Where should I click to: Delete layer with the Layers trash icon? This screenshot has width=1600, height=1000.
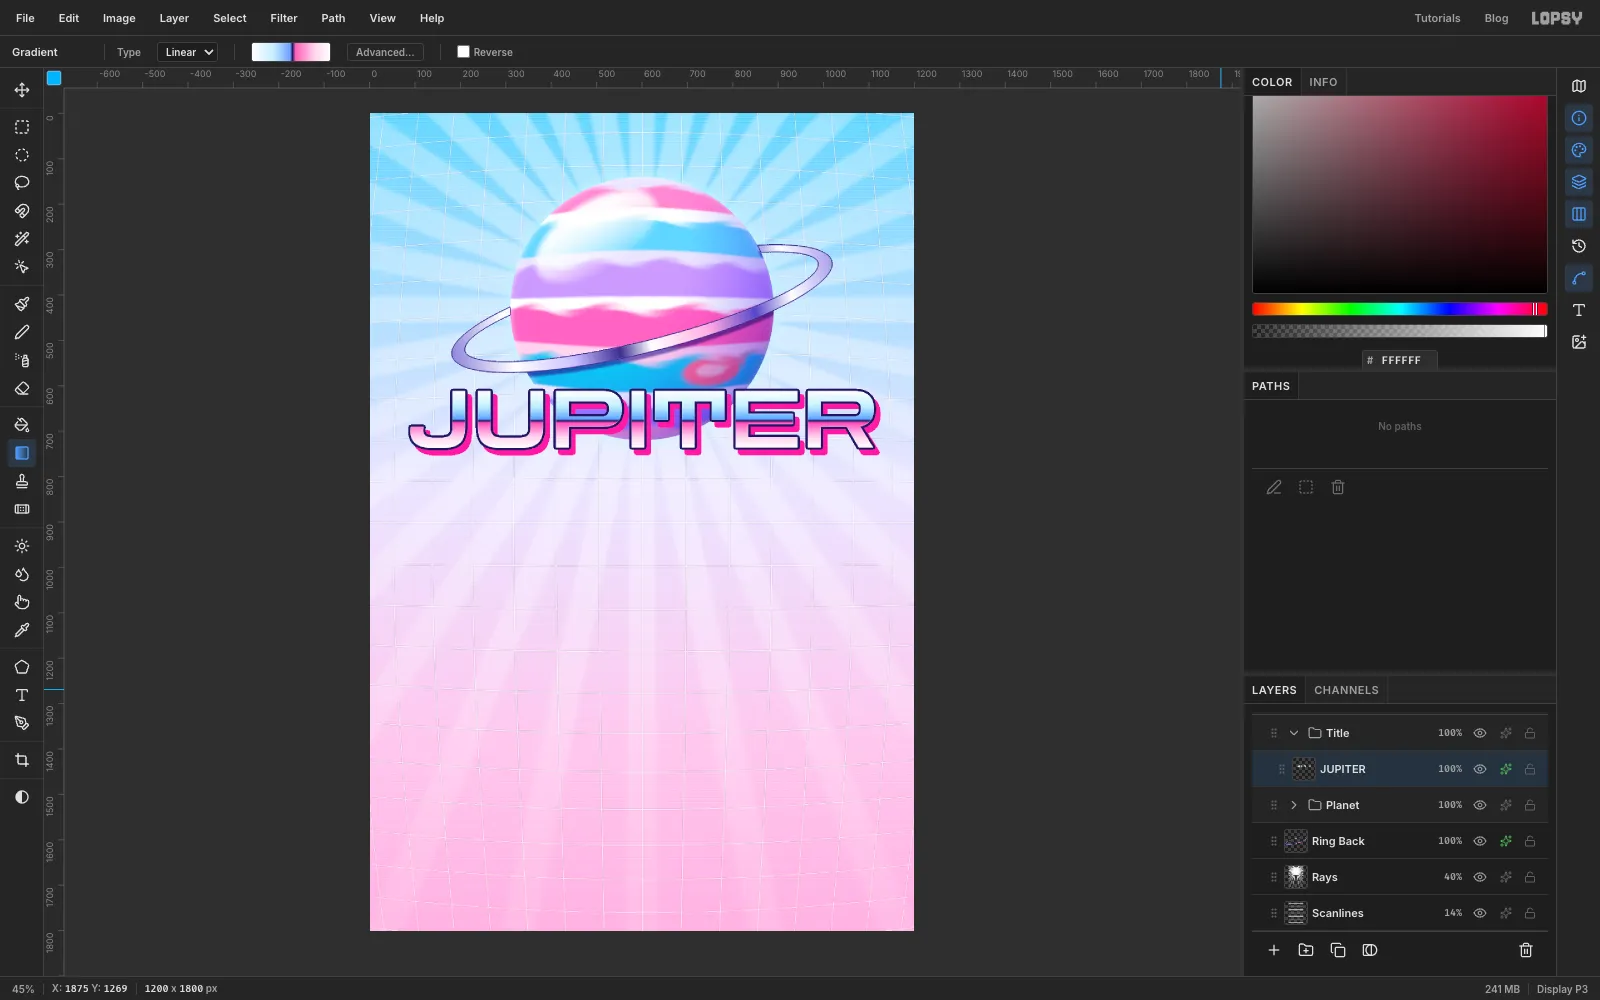pyautogui.click(x=1526, y=950)
